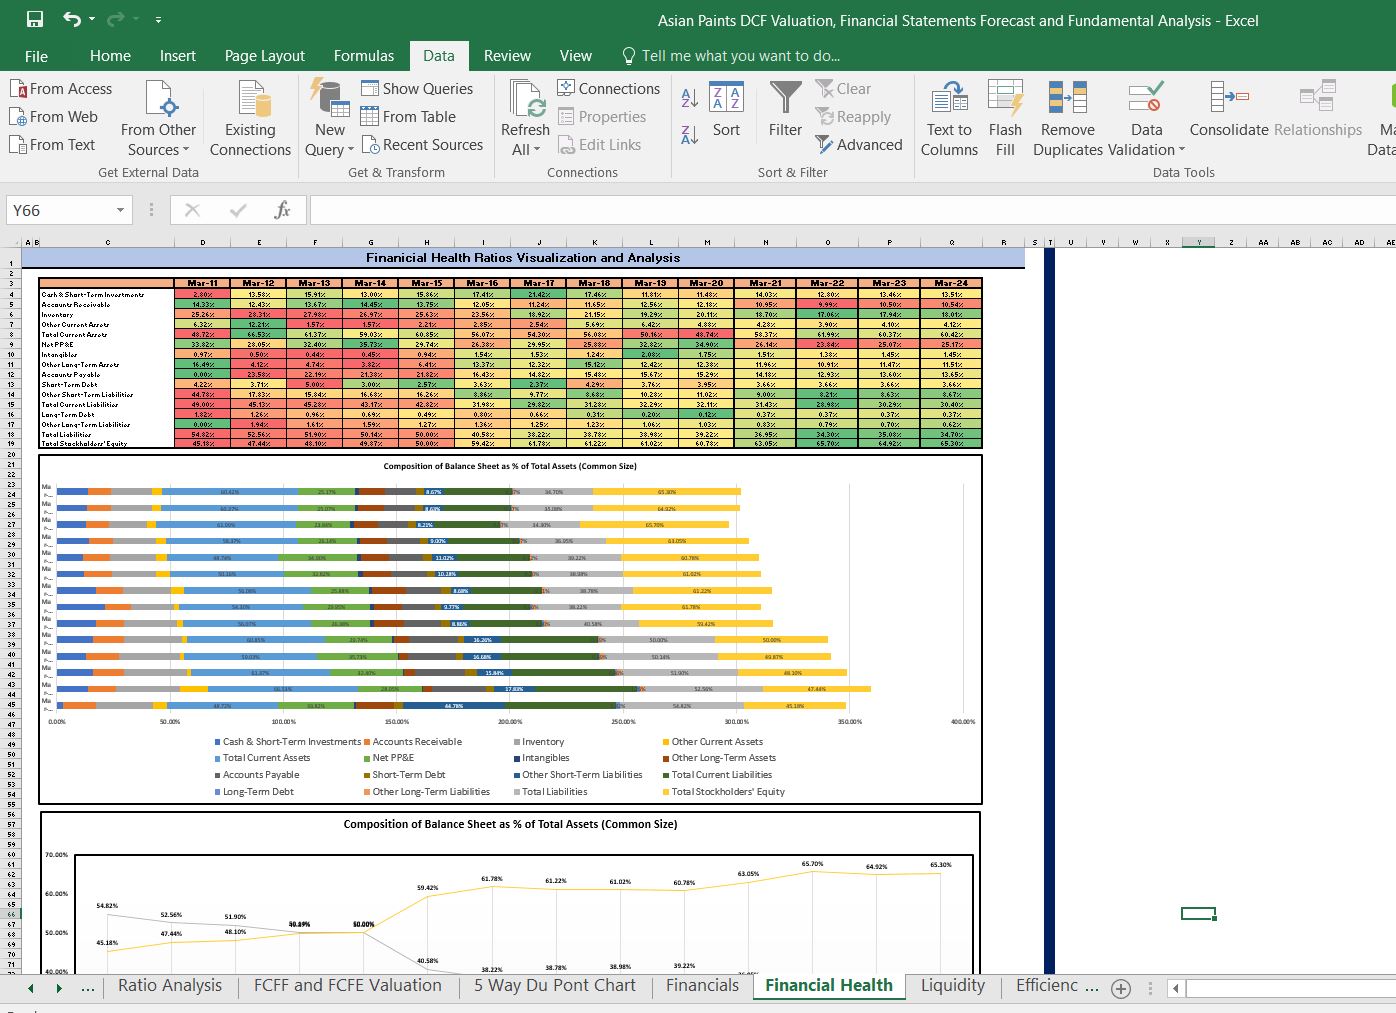Switch to the Financials sheet
The width and height of the screenshot is (1396, 1013).
pyautogui.click(x=702, y=985)
